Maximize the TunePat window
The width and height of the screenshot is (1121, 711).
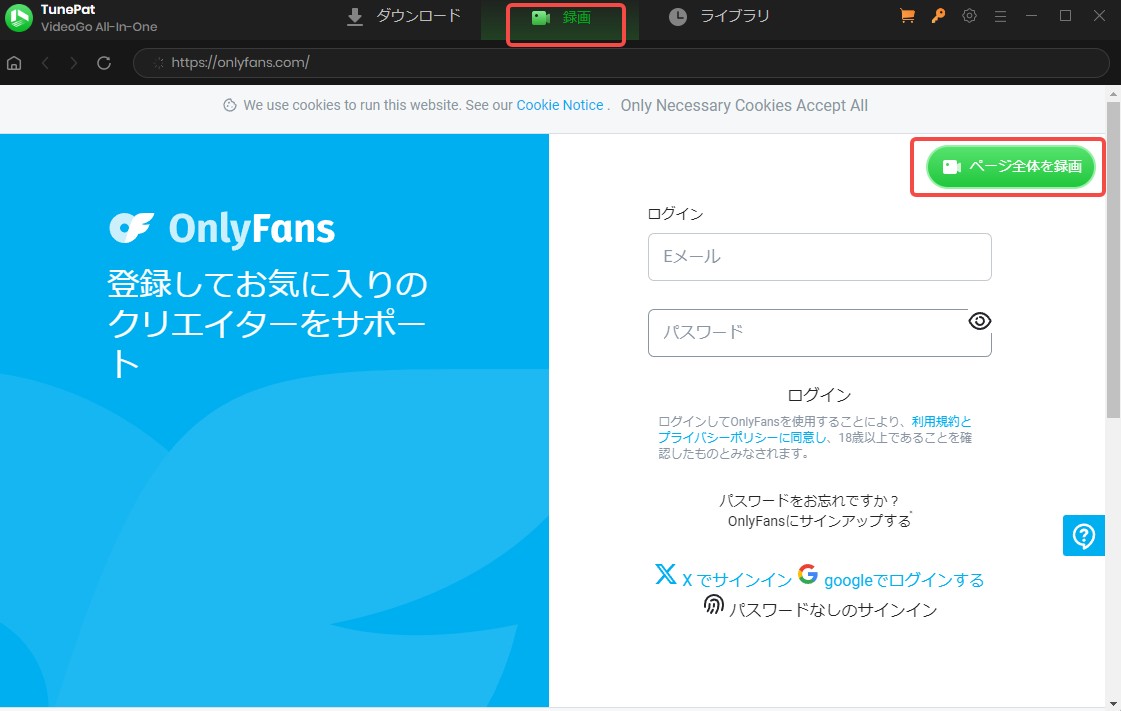(1065, 16)
